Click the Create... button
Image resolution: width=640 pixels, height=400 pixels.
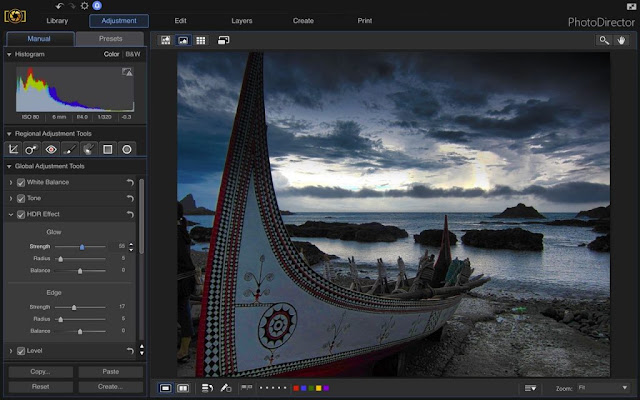(110, 387)
